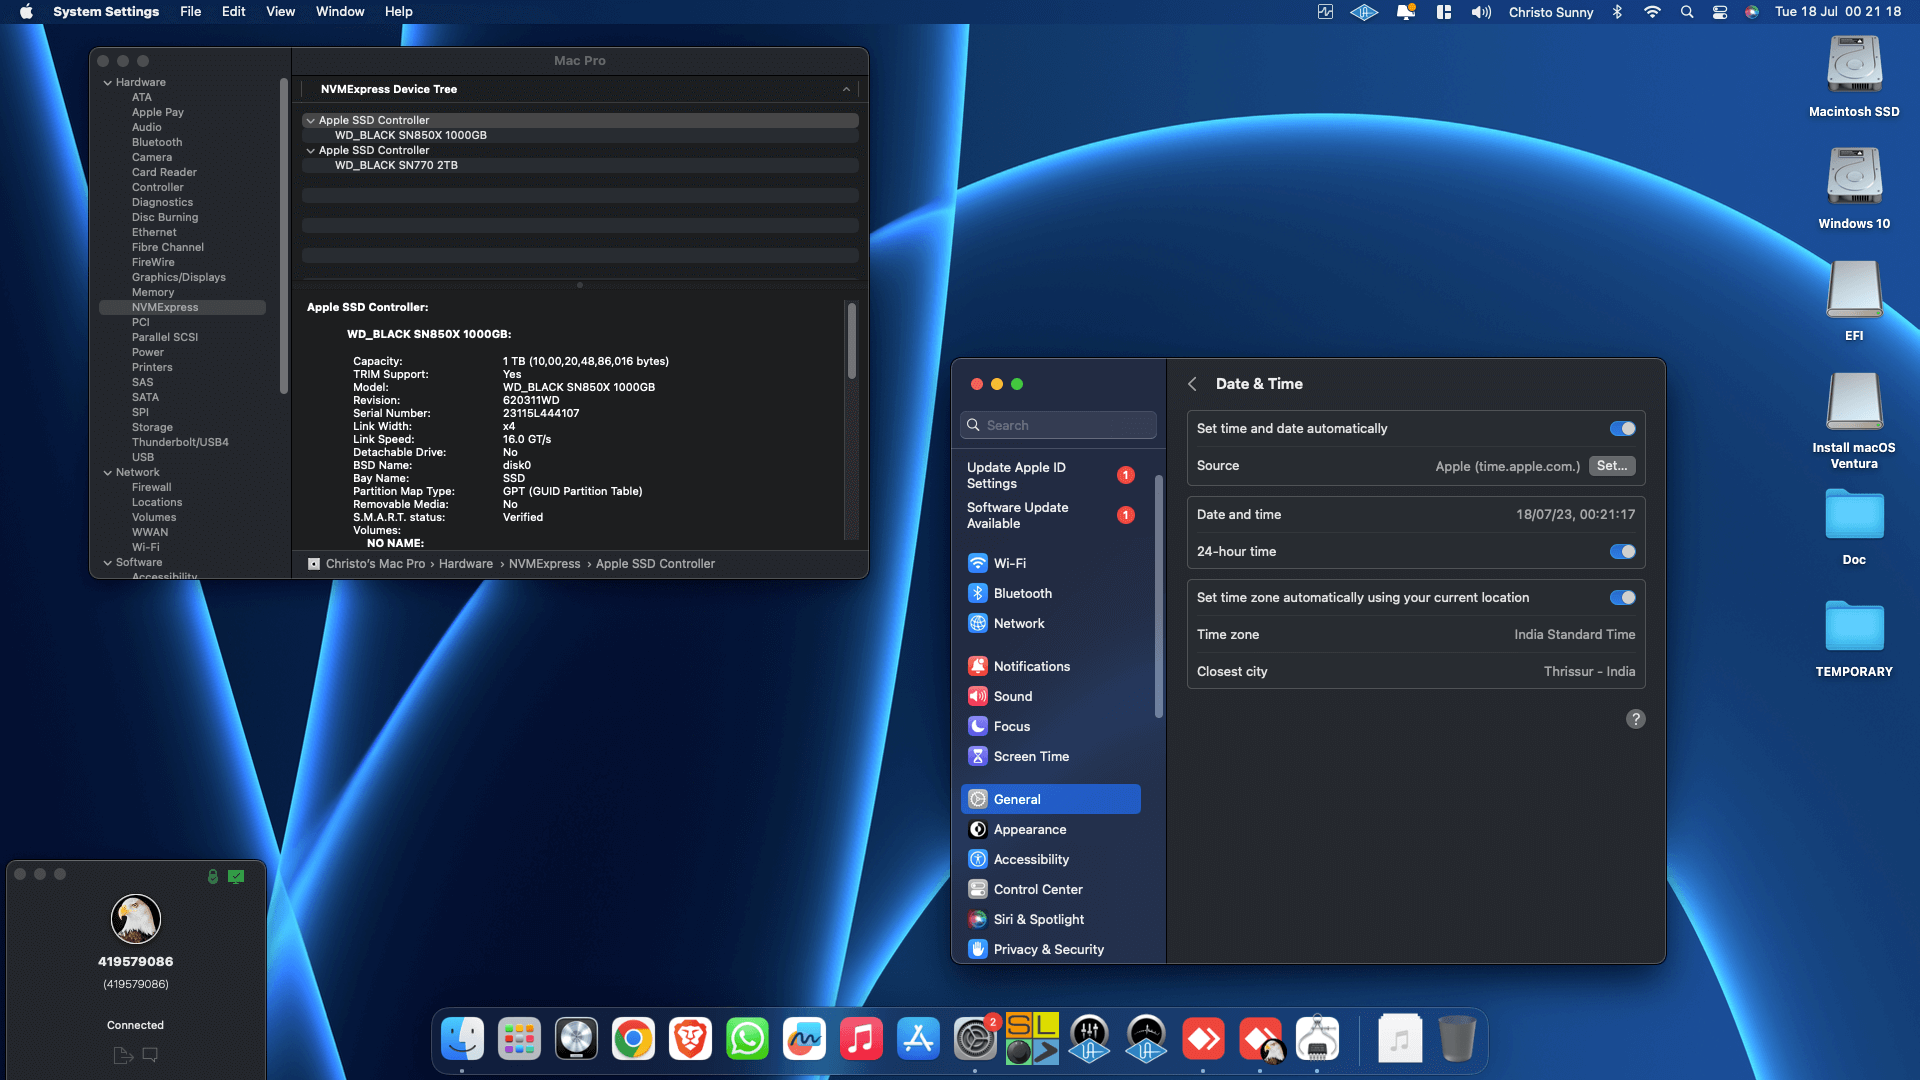1920x1080 pixels.
Task: Click Wi-Fi status icon in the menu bar
Action: pyautogui.click(x=1652, y=12)
